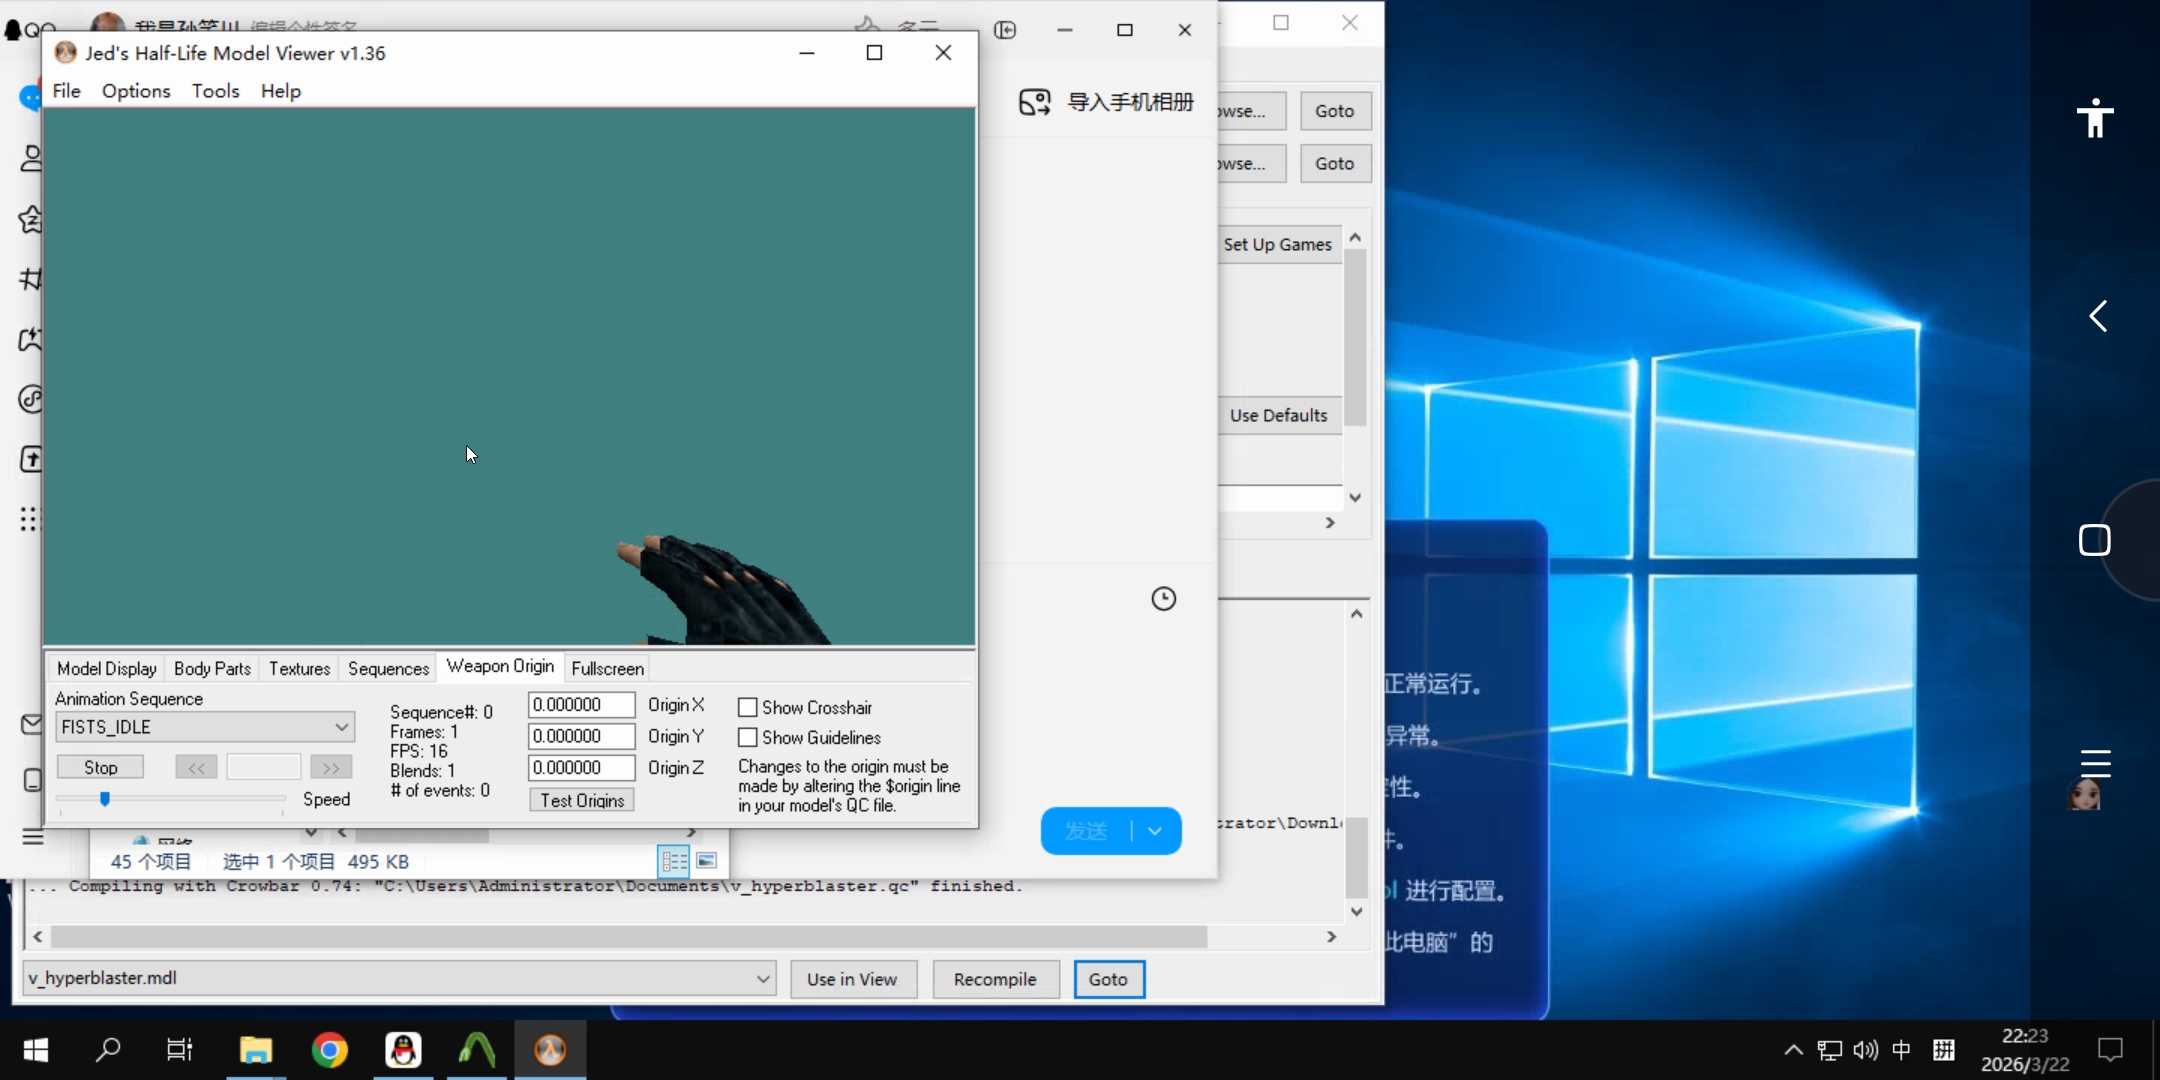Click the import phone album icon
2160x1080 pixels.
[1035, 102]
